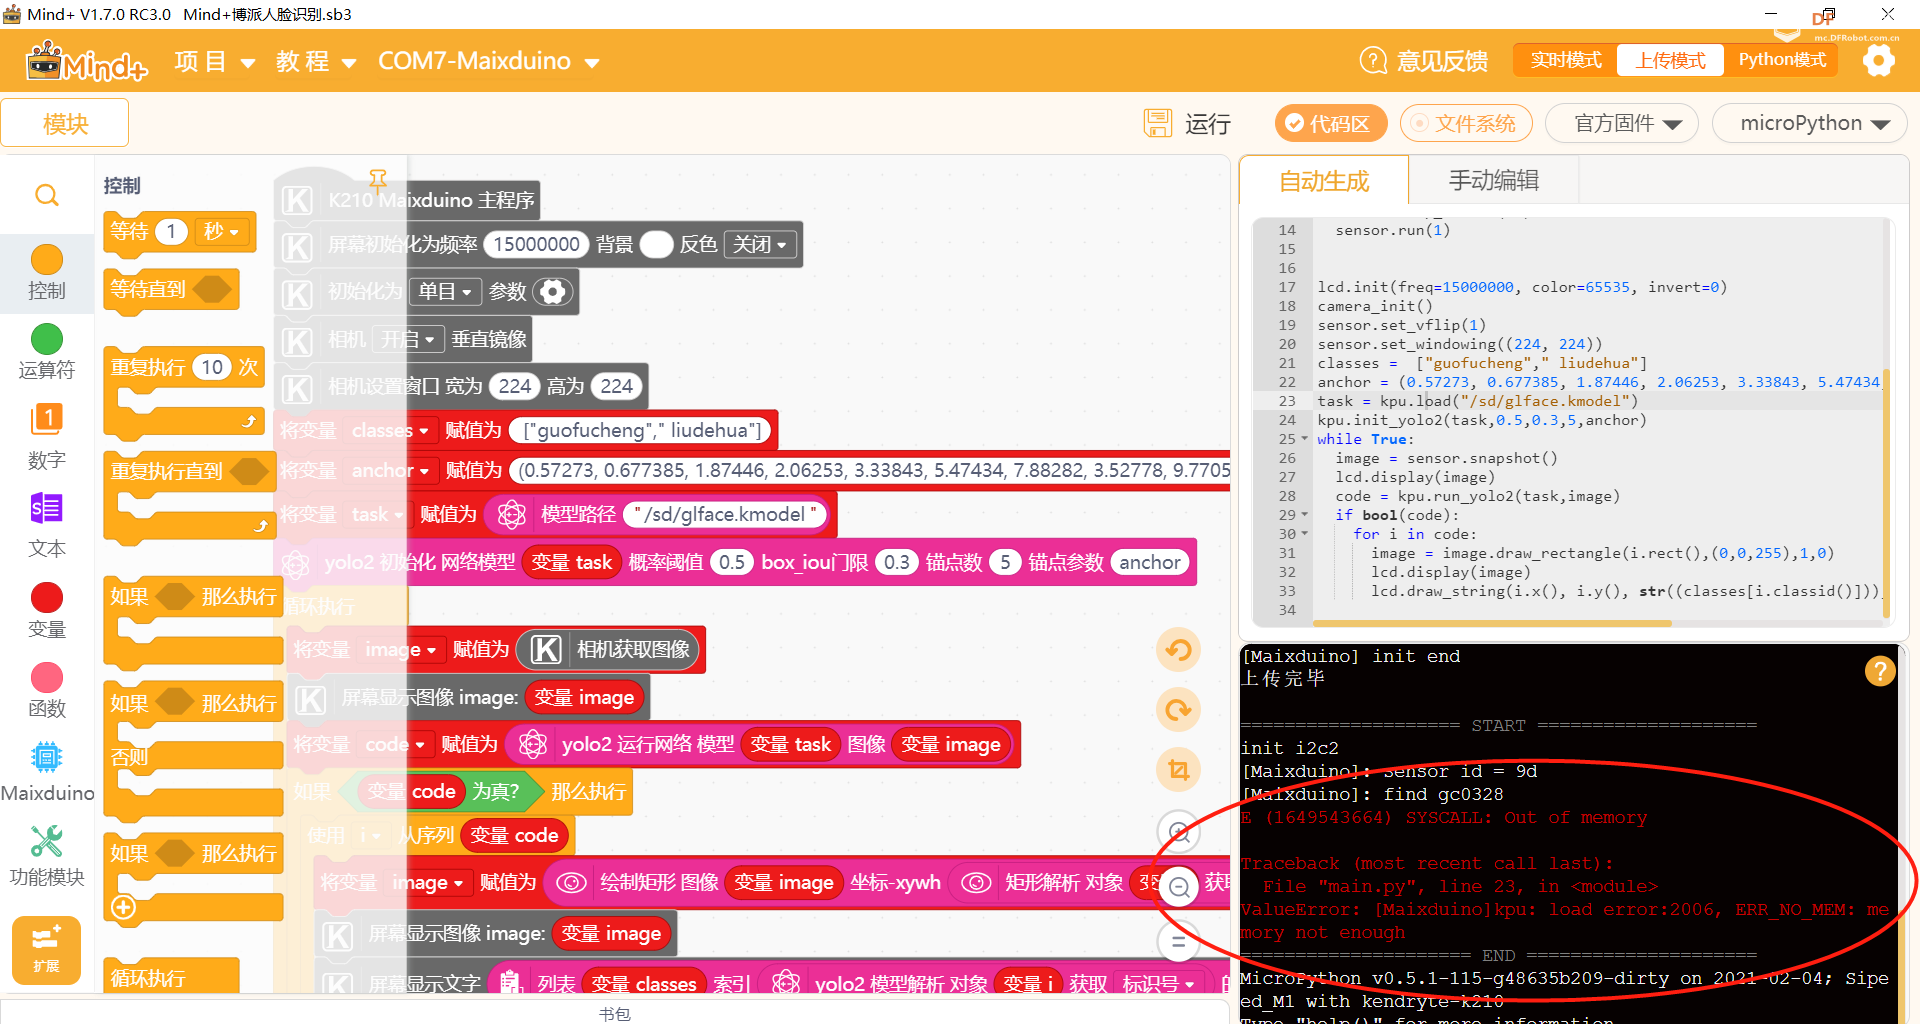This screenshot has width=1920, height=1024.
Task: Click 意见反馈 feedback link
Action: 1442,61
